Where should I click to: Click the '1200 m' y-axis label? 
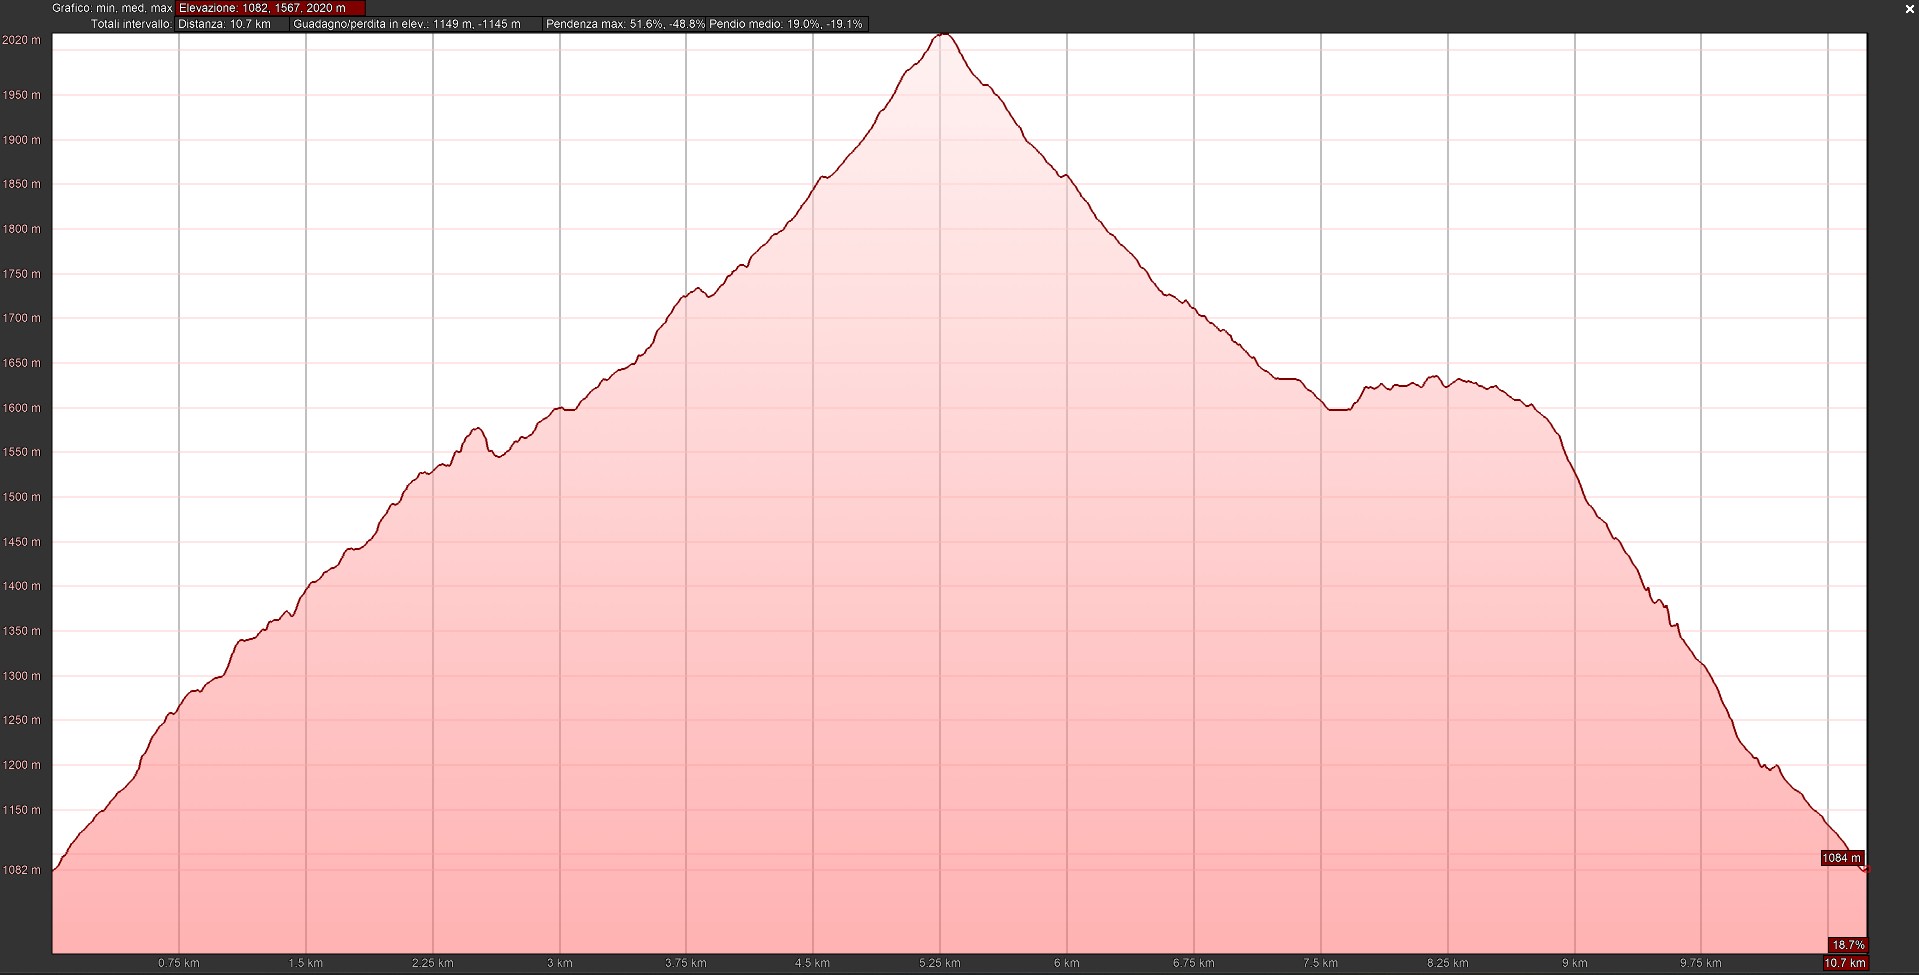point(21,765)
